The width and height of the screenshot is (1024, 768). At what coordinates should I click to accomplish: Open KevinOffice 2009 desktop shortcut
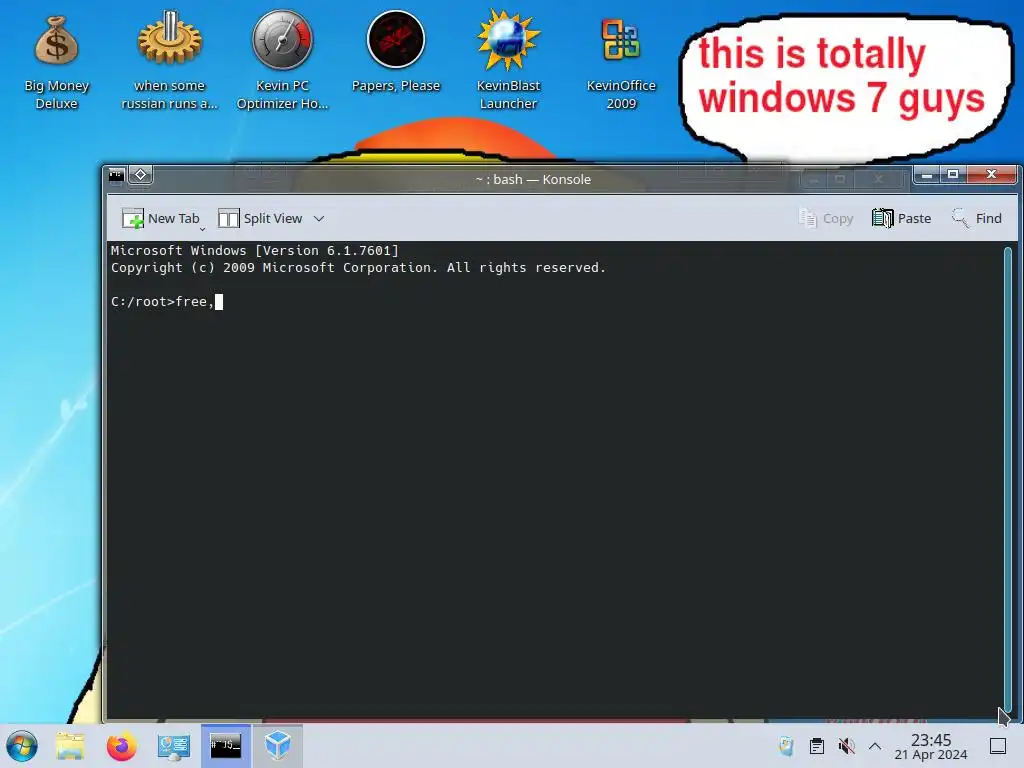[621, 62]
